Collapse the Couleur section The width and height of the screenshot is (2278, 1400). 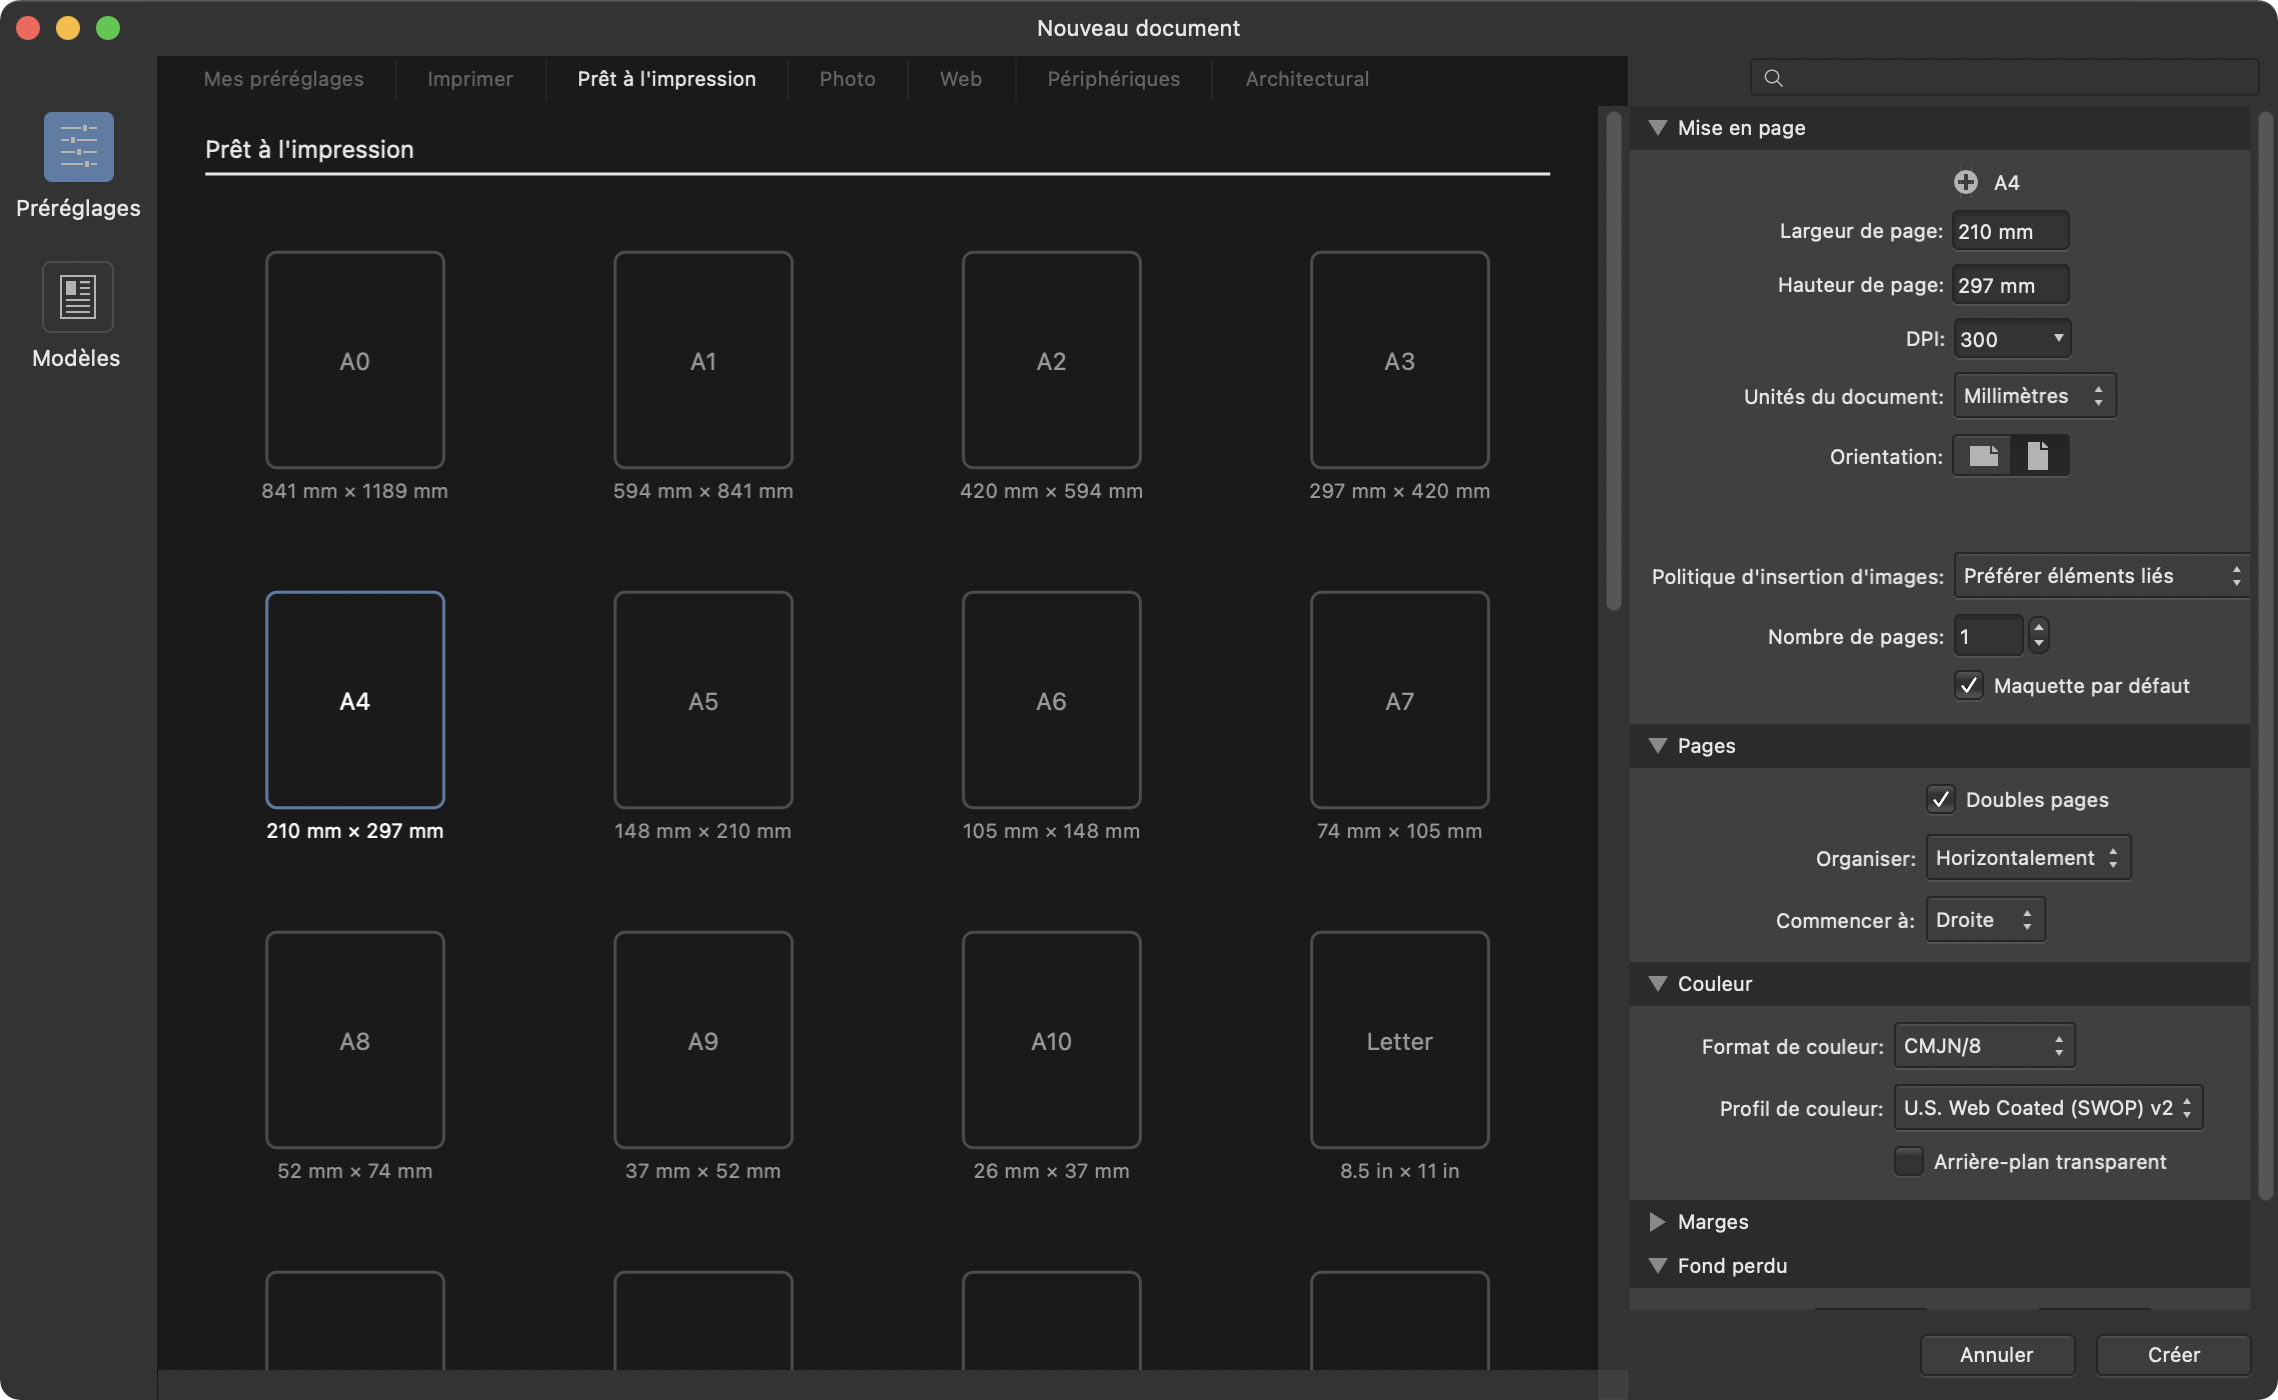tap(1657, 984)
